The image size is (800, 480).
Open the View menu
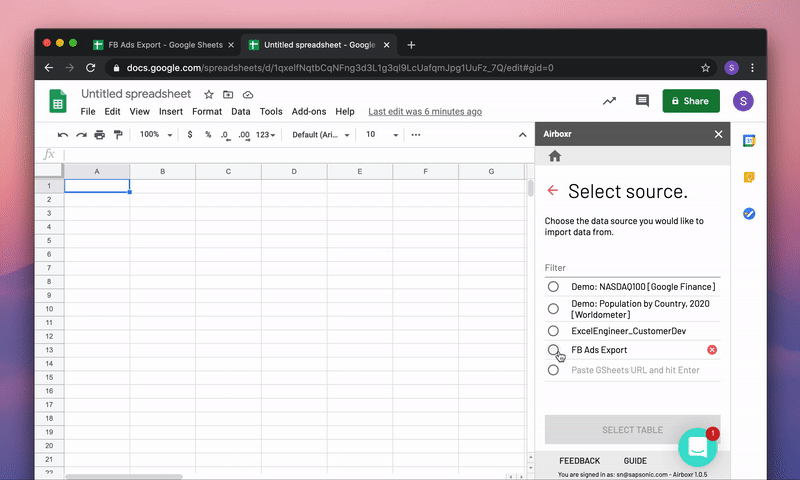point(139,111)
